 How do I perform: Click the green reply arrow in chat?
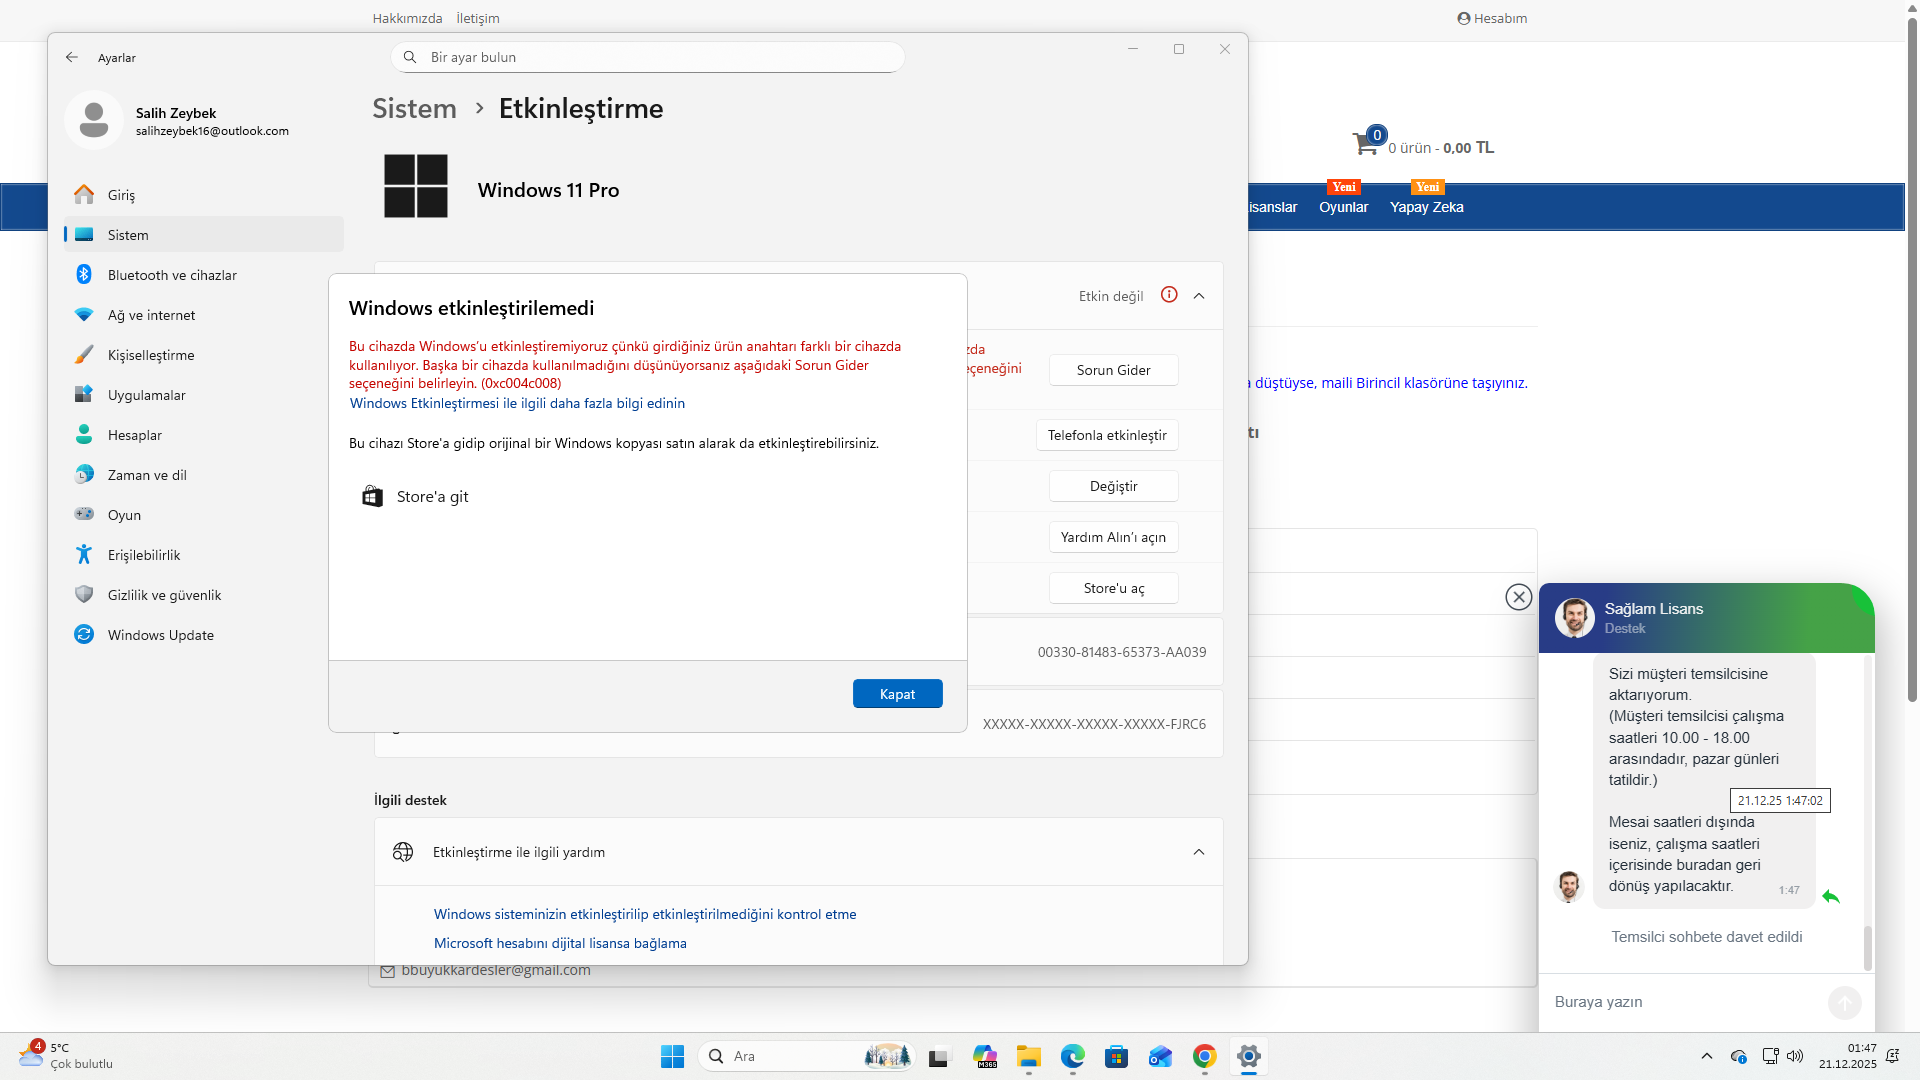[1831, 897]
